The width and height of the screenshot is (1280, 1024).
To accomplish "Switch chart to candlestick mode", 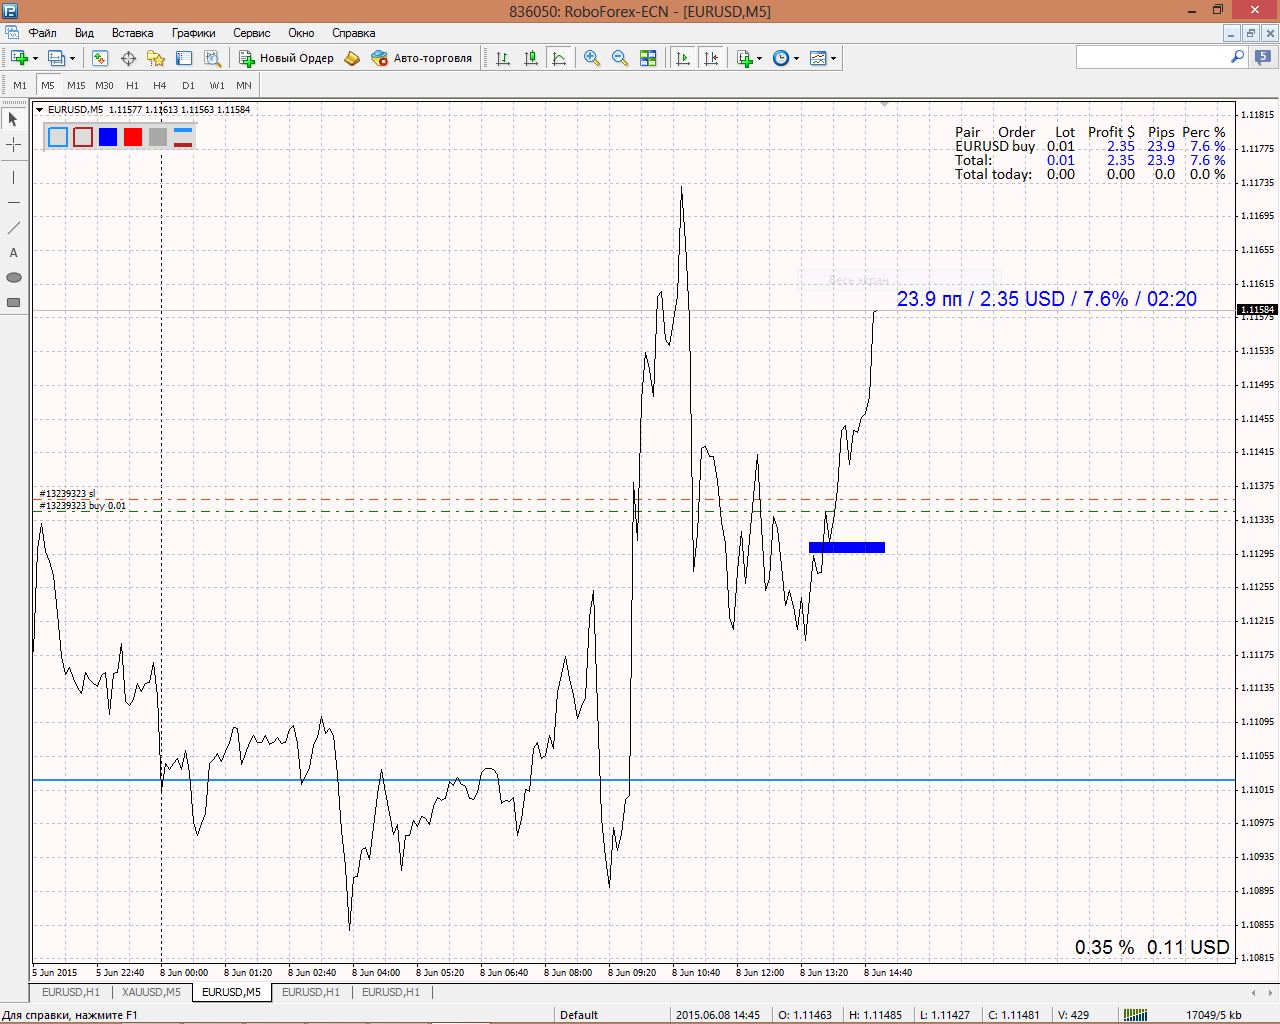I will (x=531, y=59).
